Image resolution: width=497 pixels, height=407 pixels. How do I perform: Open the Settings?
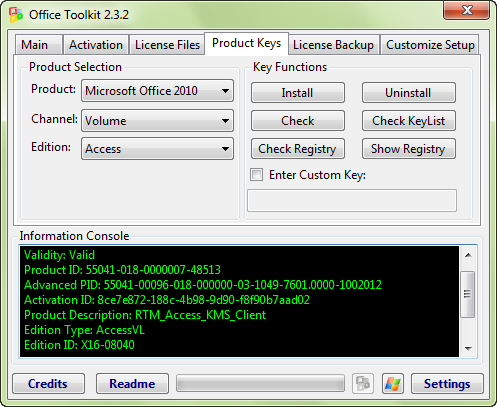point(447,383)
